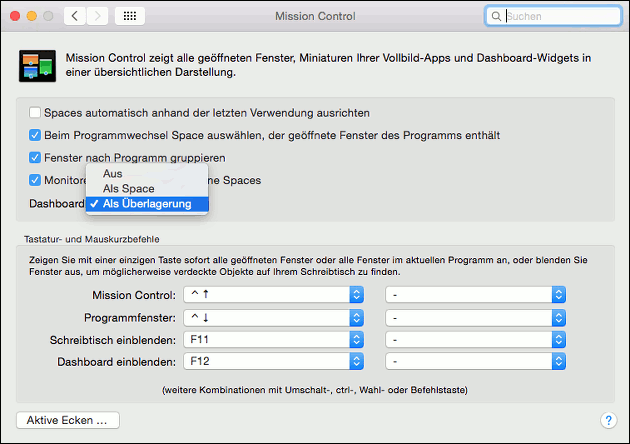Close the window with red button
The width and height of the screenshot is (630, 444).
pos(15,16)
